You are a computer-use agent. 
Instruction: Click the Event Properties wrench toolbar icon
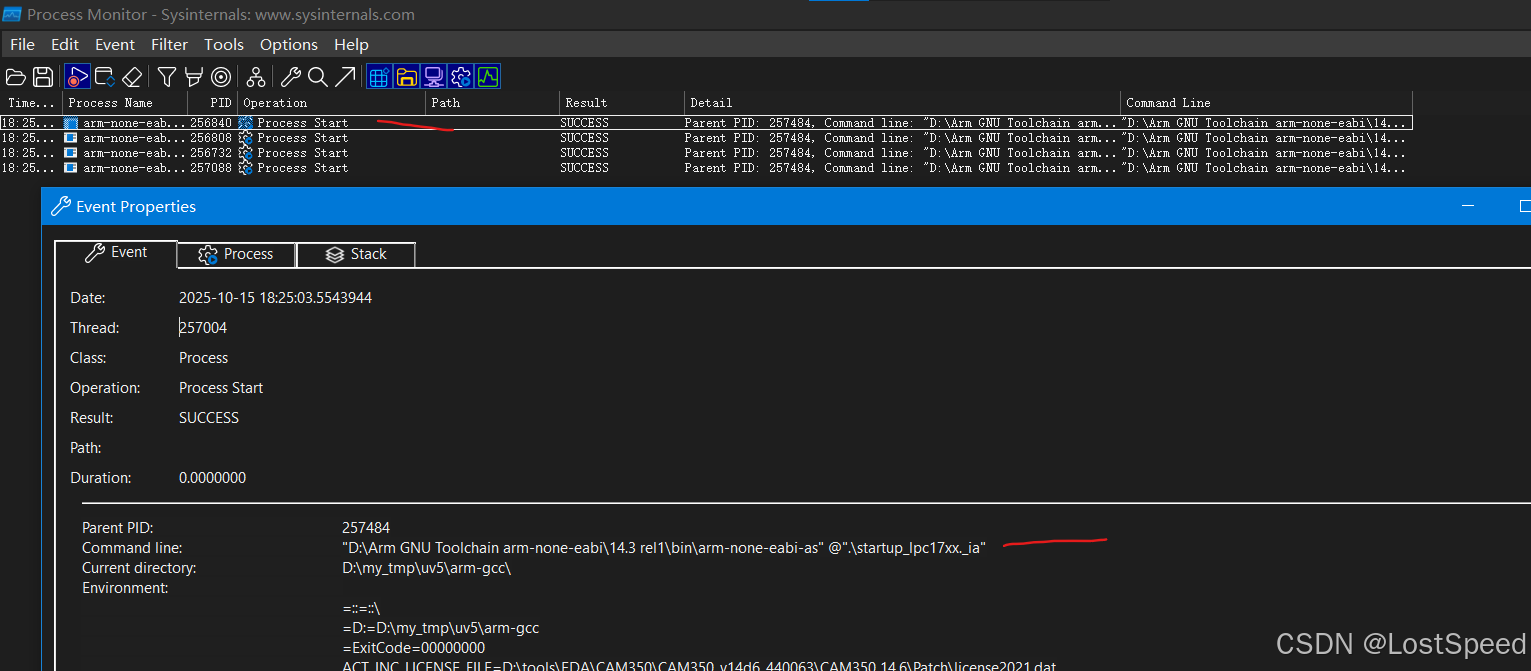(x=291, y=77)
